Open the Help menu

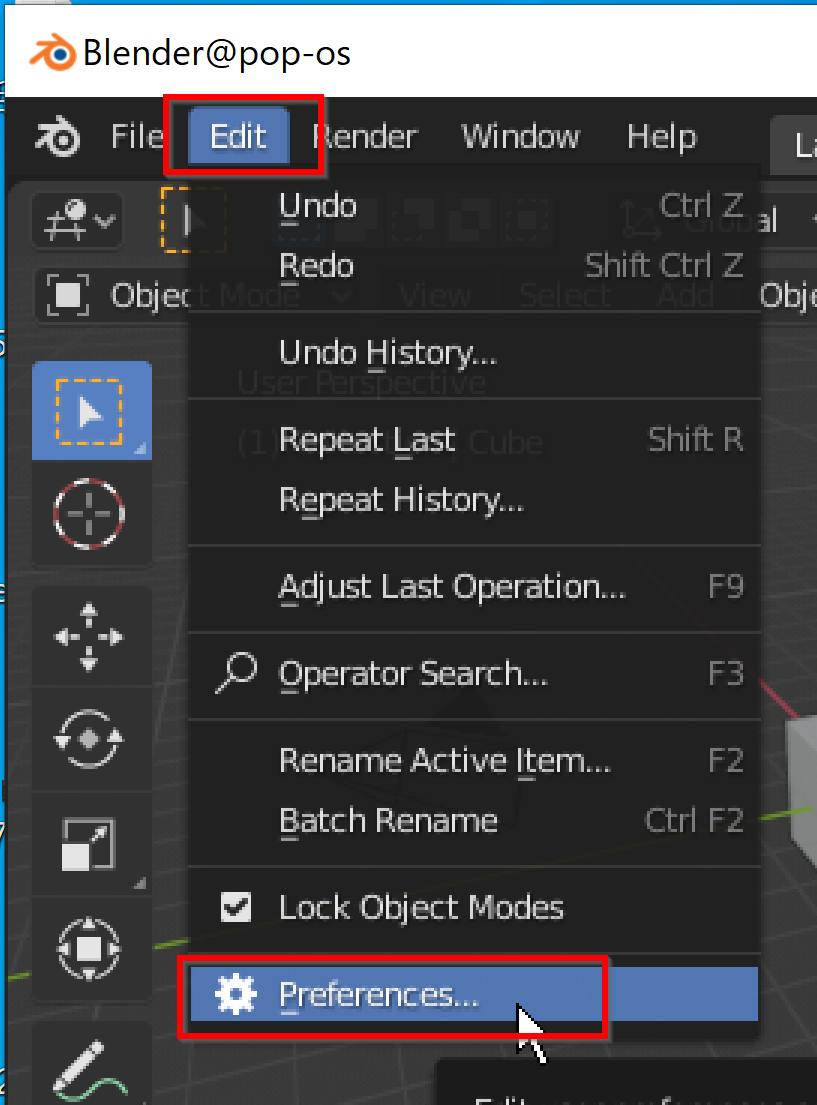click(x=661, y=136)
